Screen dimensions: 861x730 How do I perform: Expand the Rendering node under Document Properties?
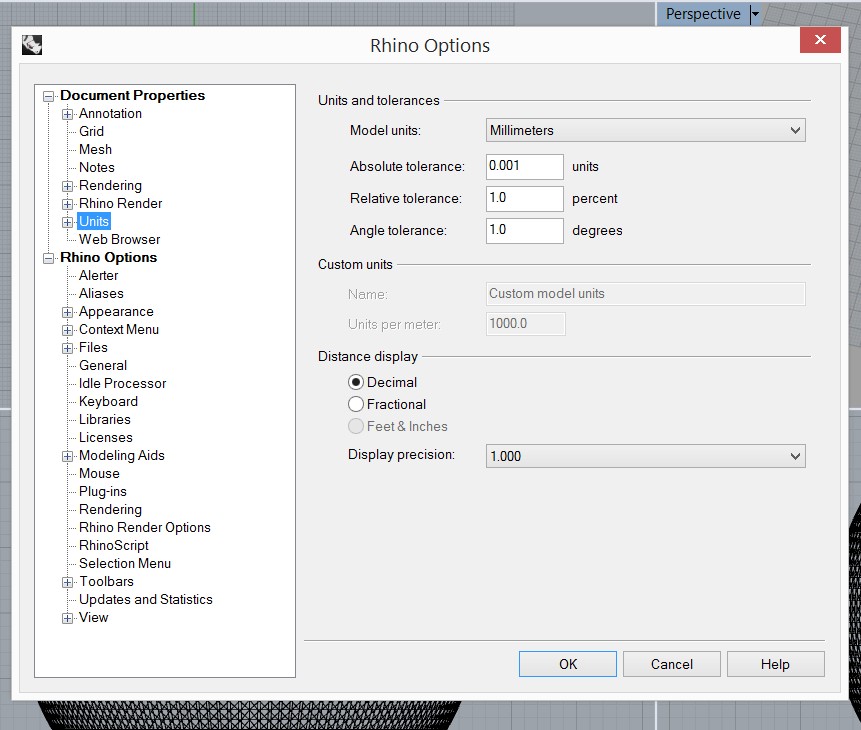(x=68, y=186)
